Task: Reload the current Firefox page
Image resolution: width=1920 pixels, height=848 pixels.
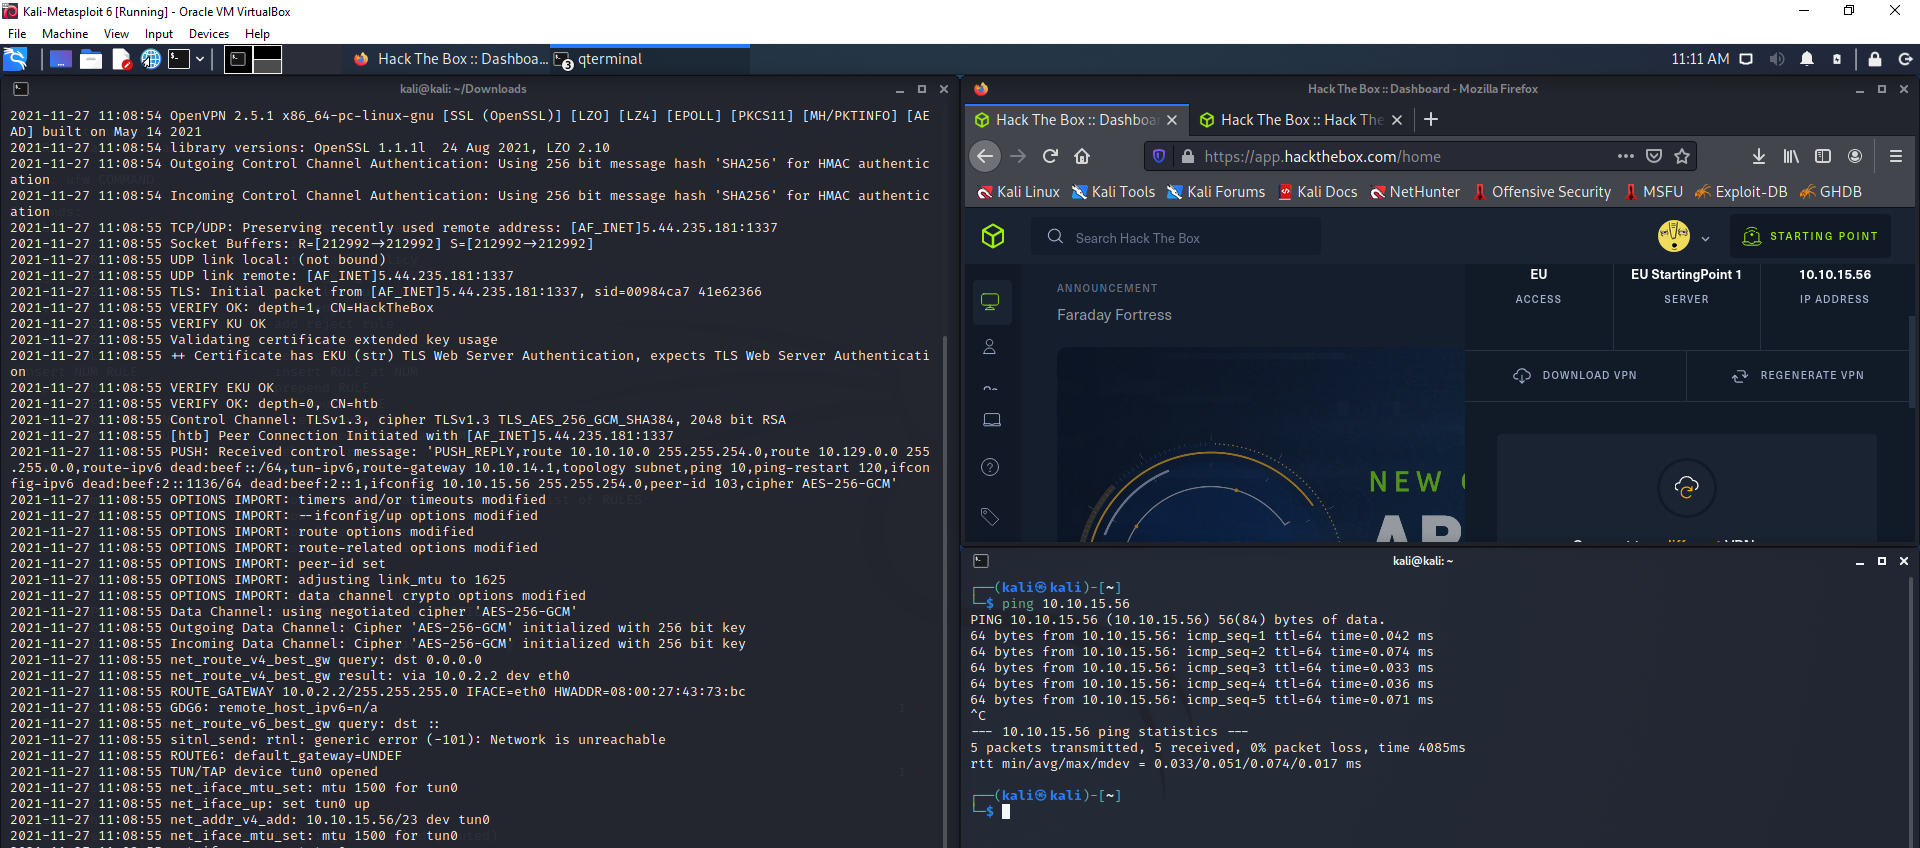Action: (x=1050, y=156)
